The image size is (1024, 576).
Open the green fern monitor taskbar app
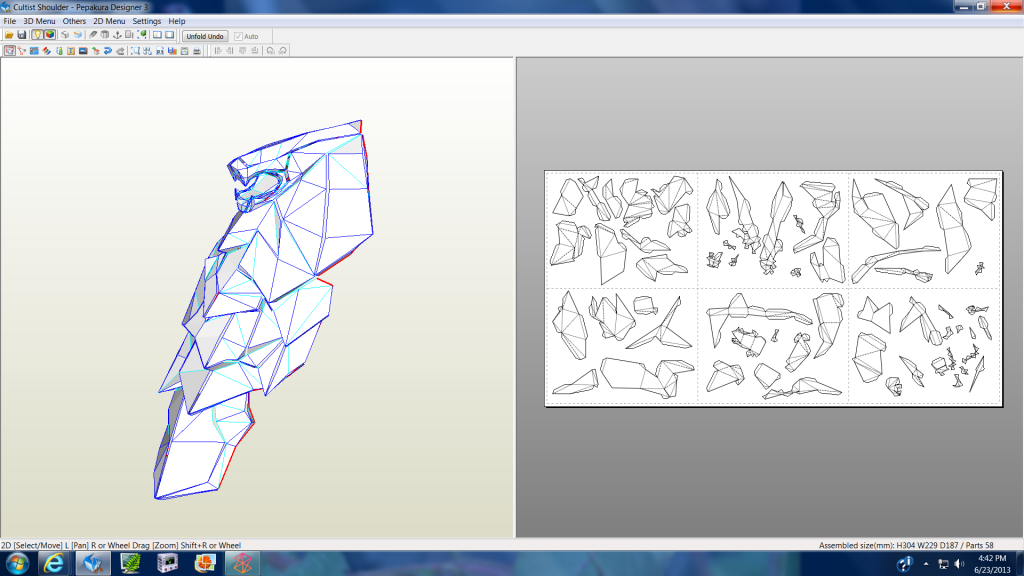(131, 564)
